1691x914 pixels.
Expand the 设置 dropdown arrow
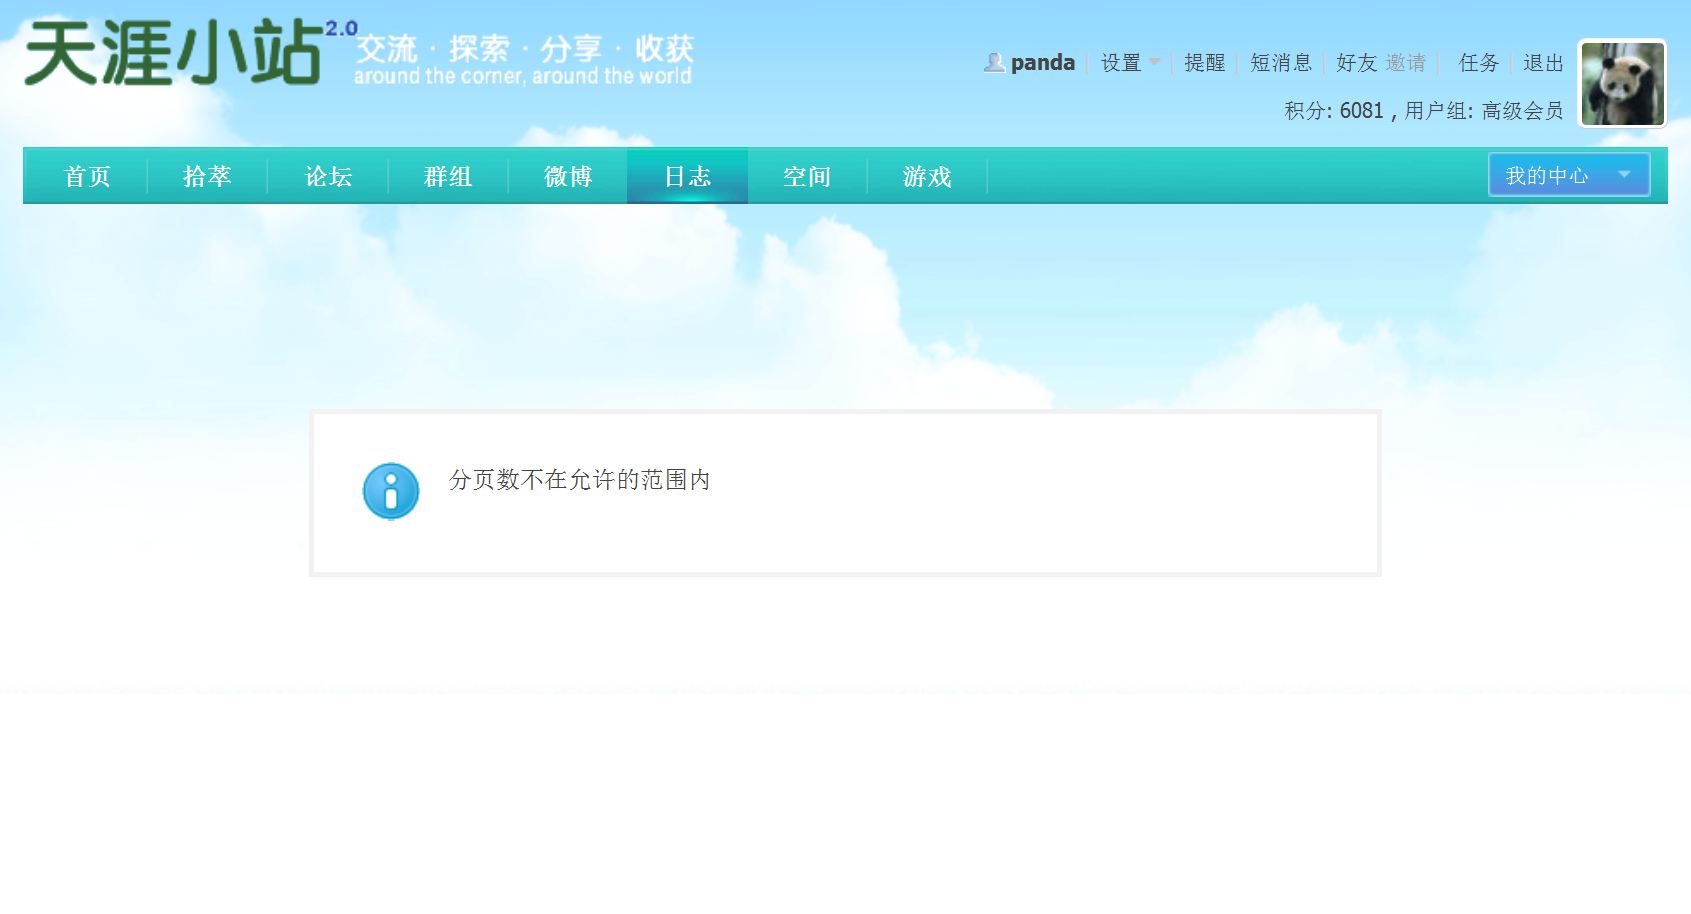tap(1155, 62)
